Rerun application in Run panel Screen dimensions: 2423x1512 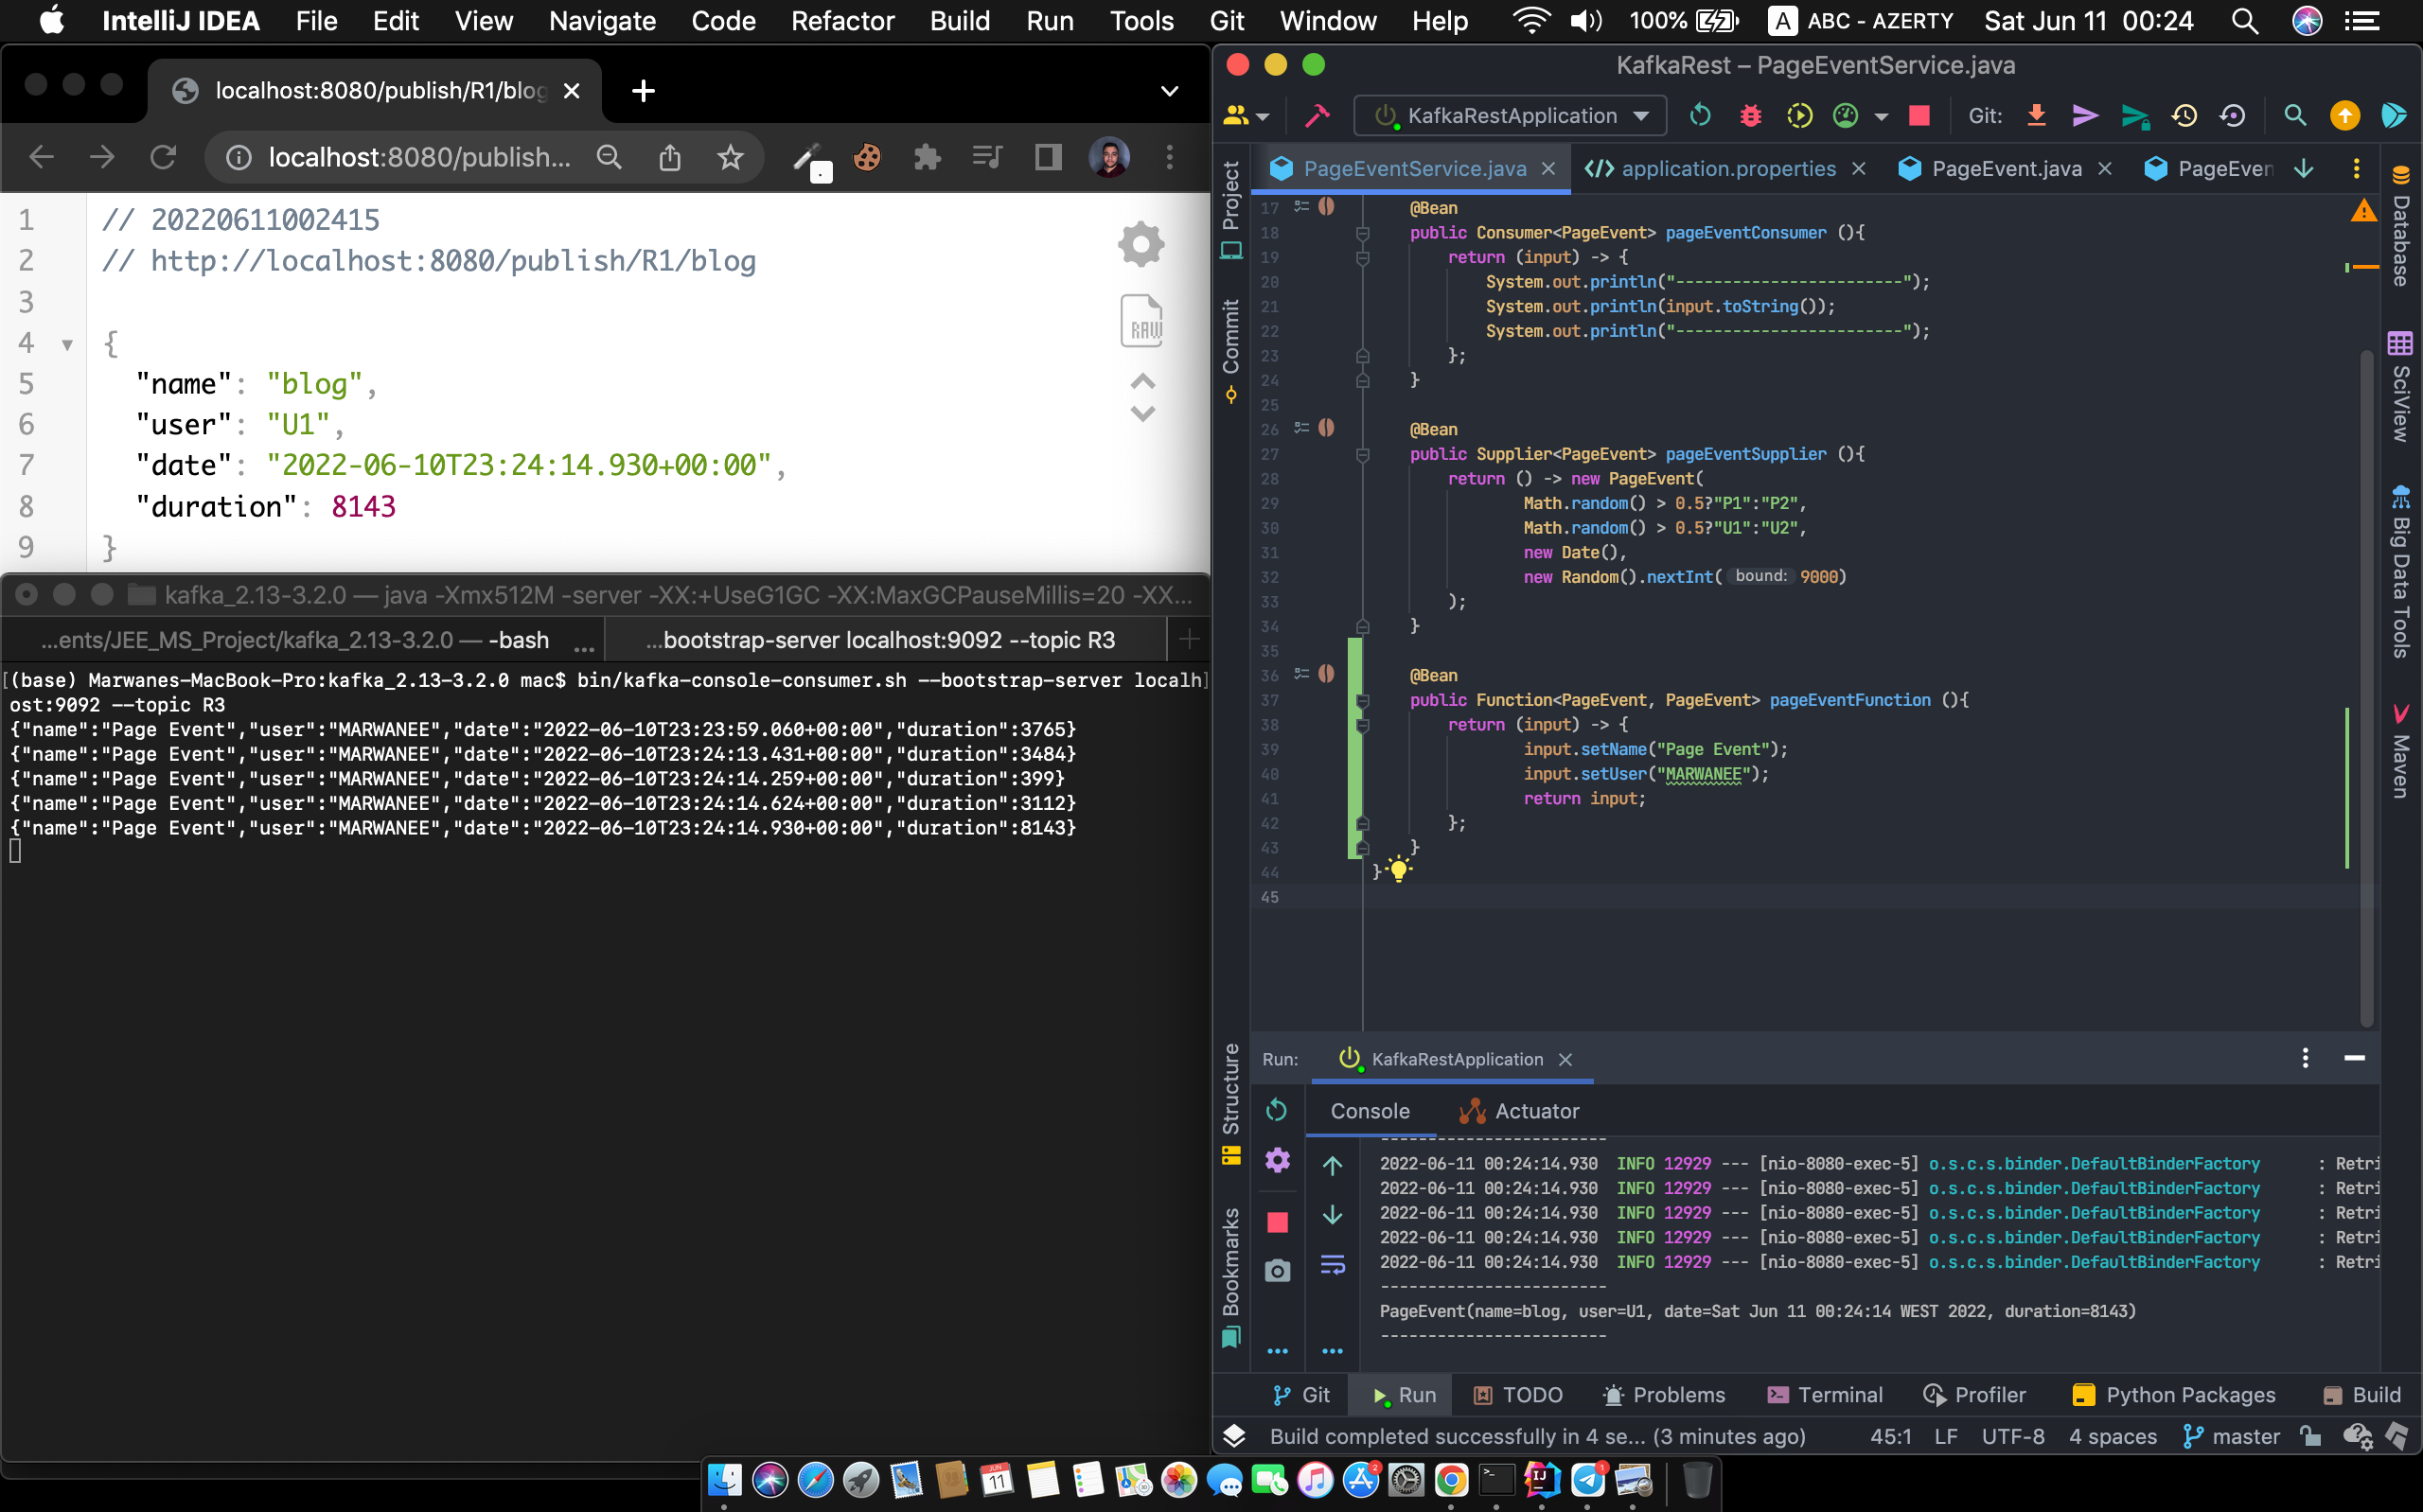pyautogui.click(x=1277, y=1110)
